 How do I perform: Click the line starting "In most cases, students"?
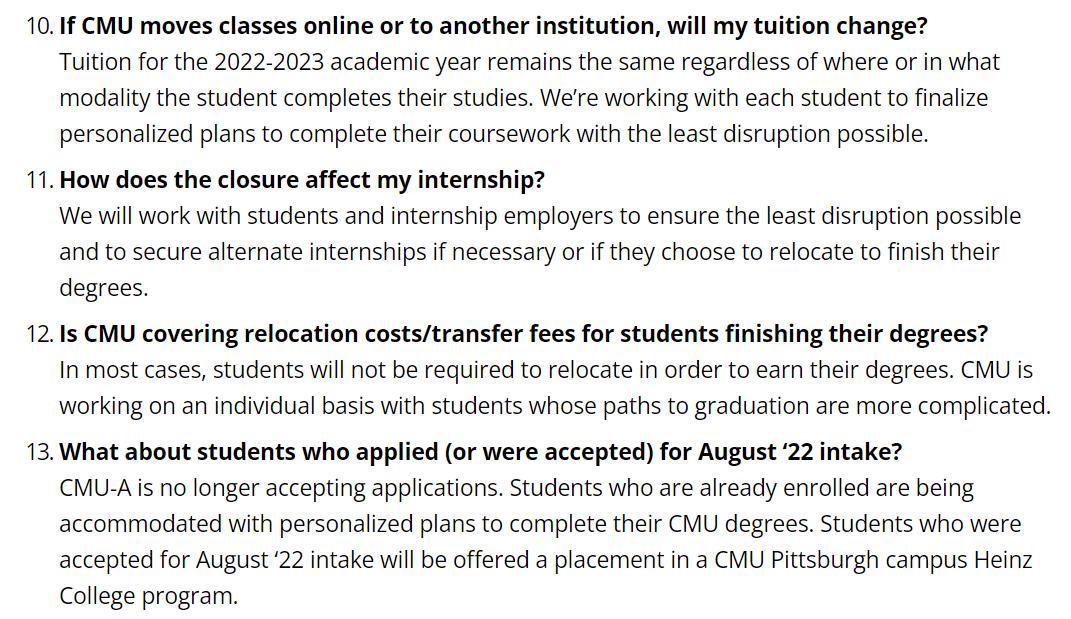[546, 370]
